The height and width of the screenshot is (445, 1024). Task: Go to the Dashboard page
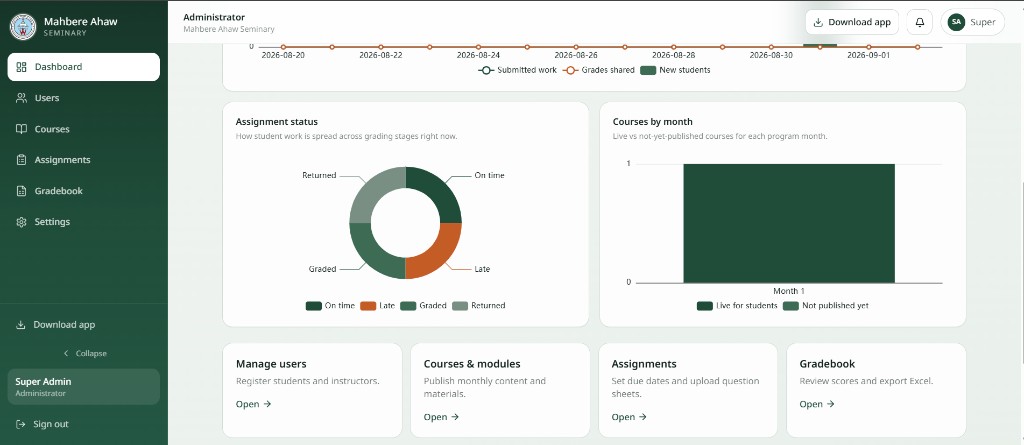click(x=84, y=67)
